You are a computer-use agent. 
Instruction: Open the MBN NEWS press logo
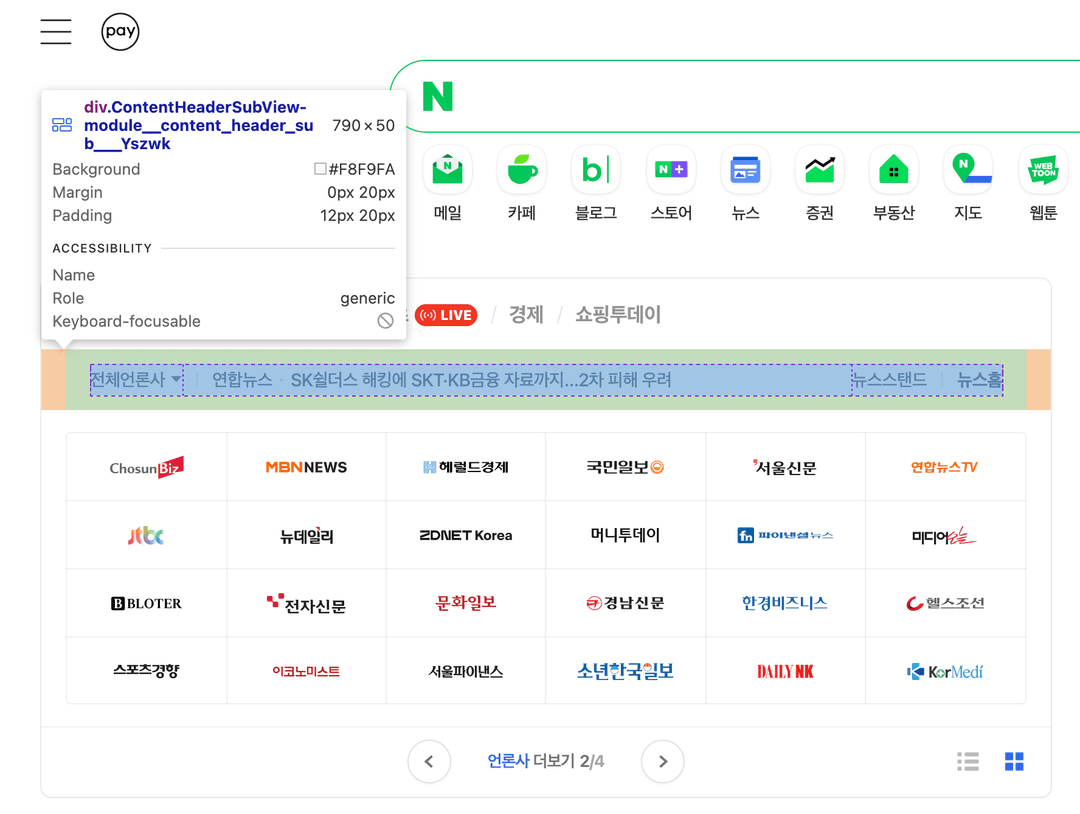click(x=307, y=467)
